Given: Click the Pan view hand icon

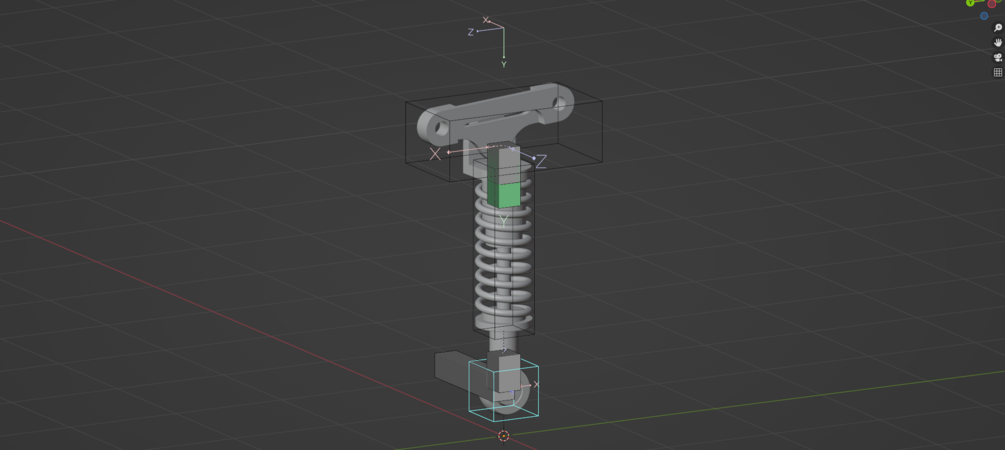Looking at the screenshot, I should tap(997, 43).
